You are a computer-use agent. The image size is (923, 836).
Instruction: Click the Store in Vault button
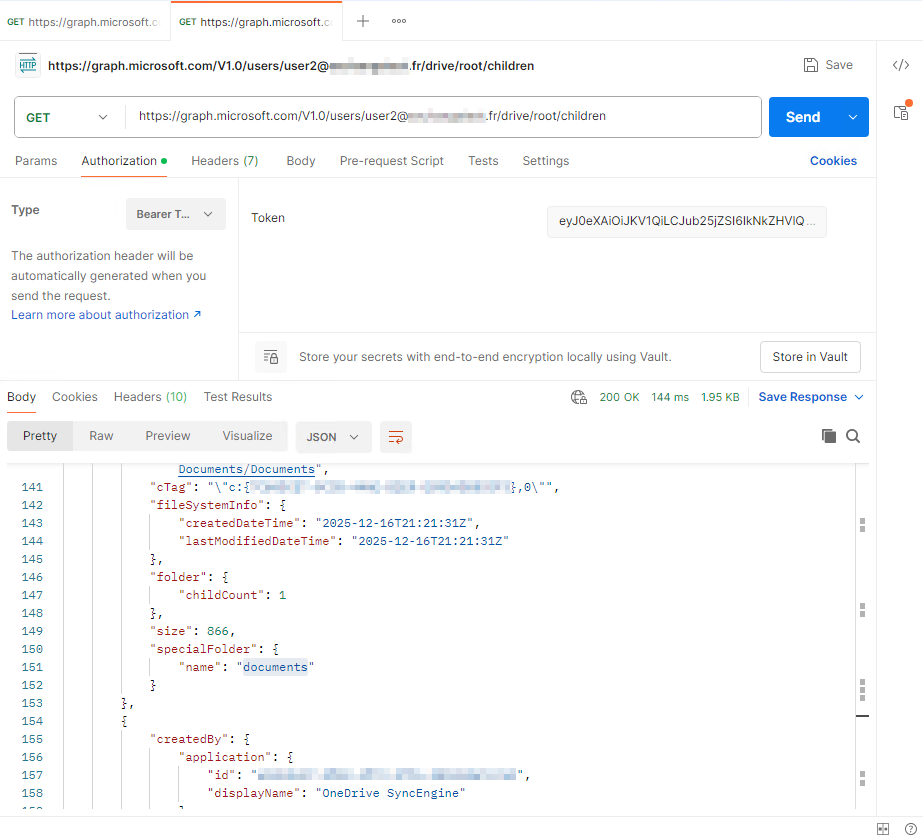(x=810, y=357)
